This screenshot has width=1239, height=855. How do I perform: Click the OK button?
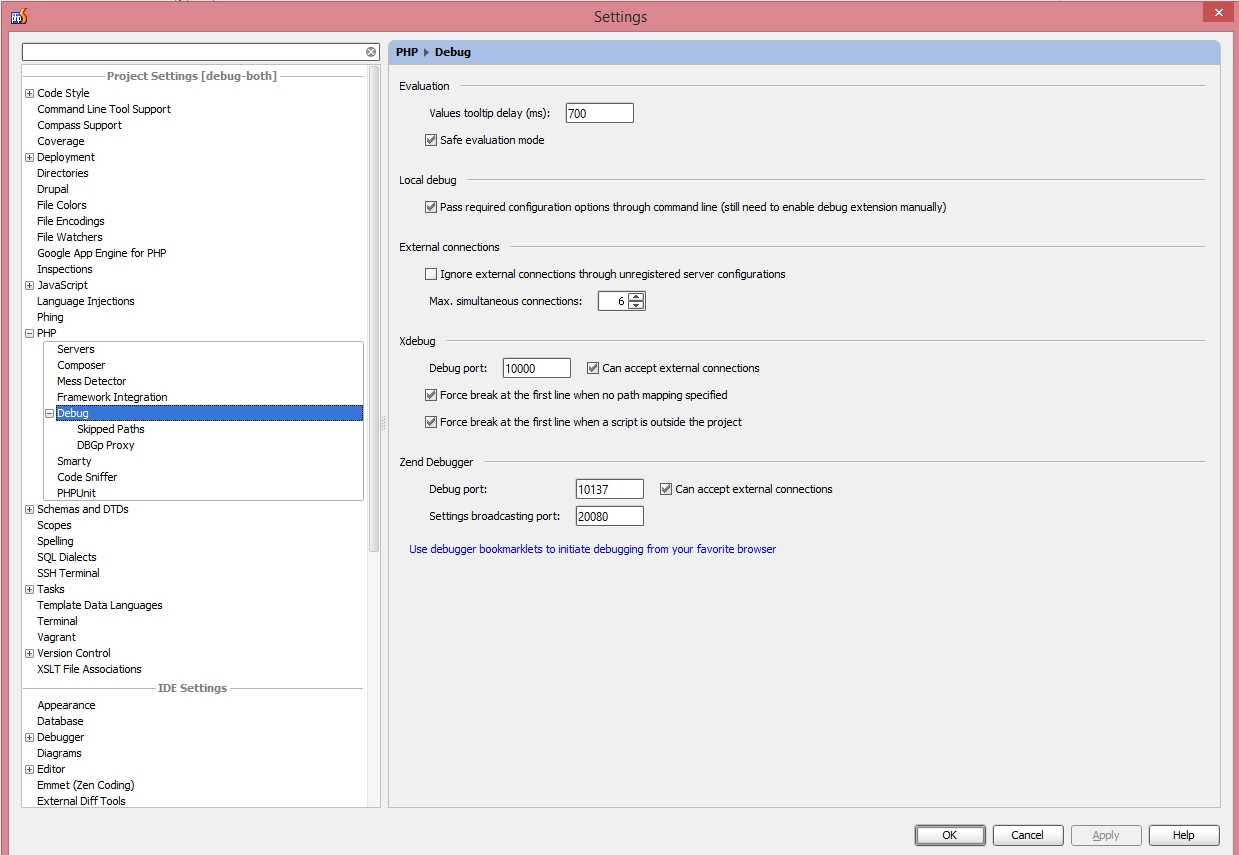[950, 835]
